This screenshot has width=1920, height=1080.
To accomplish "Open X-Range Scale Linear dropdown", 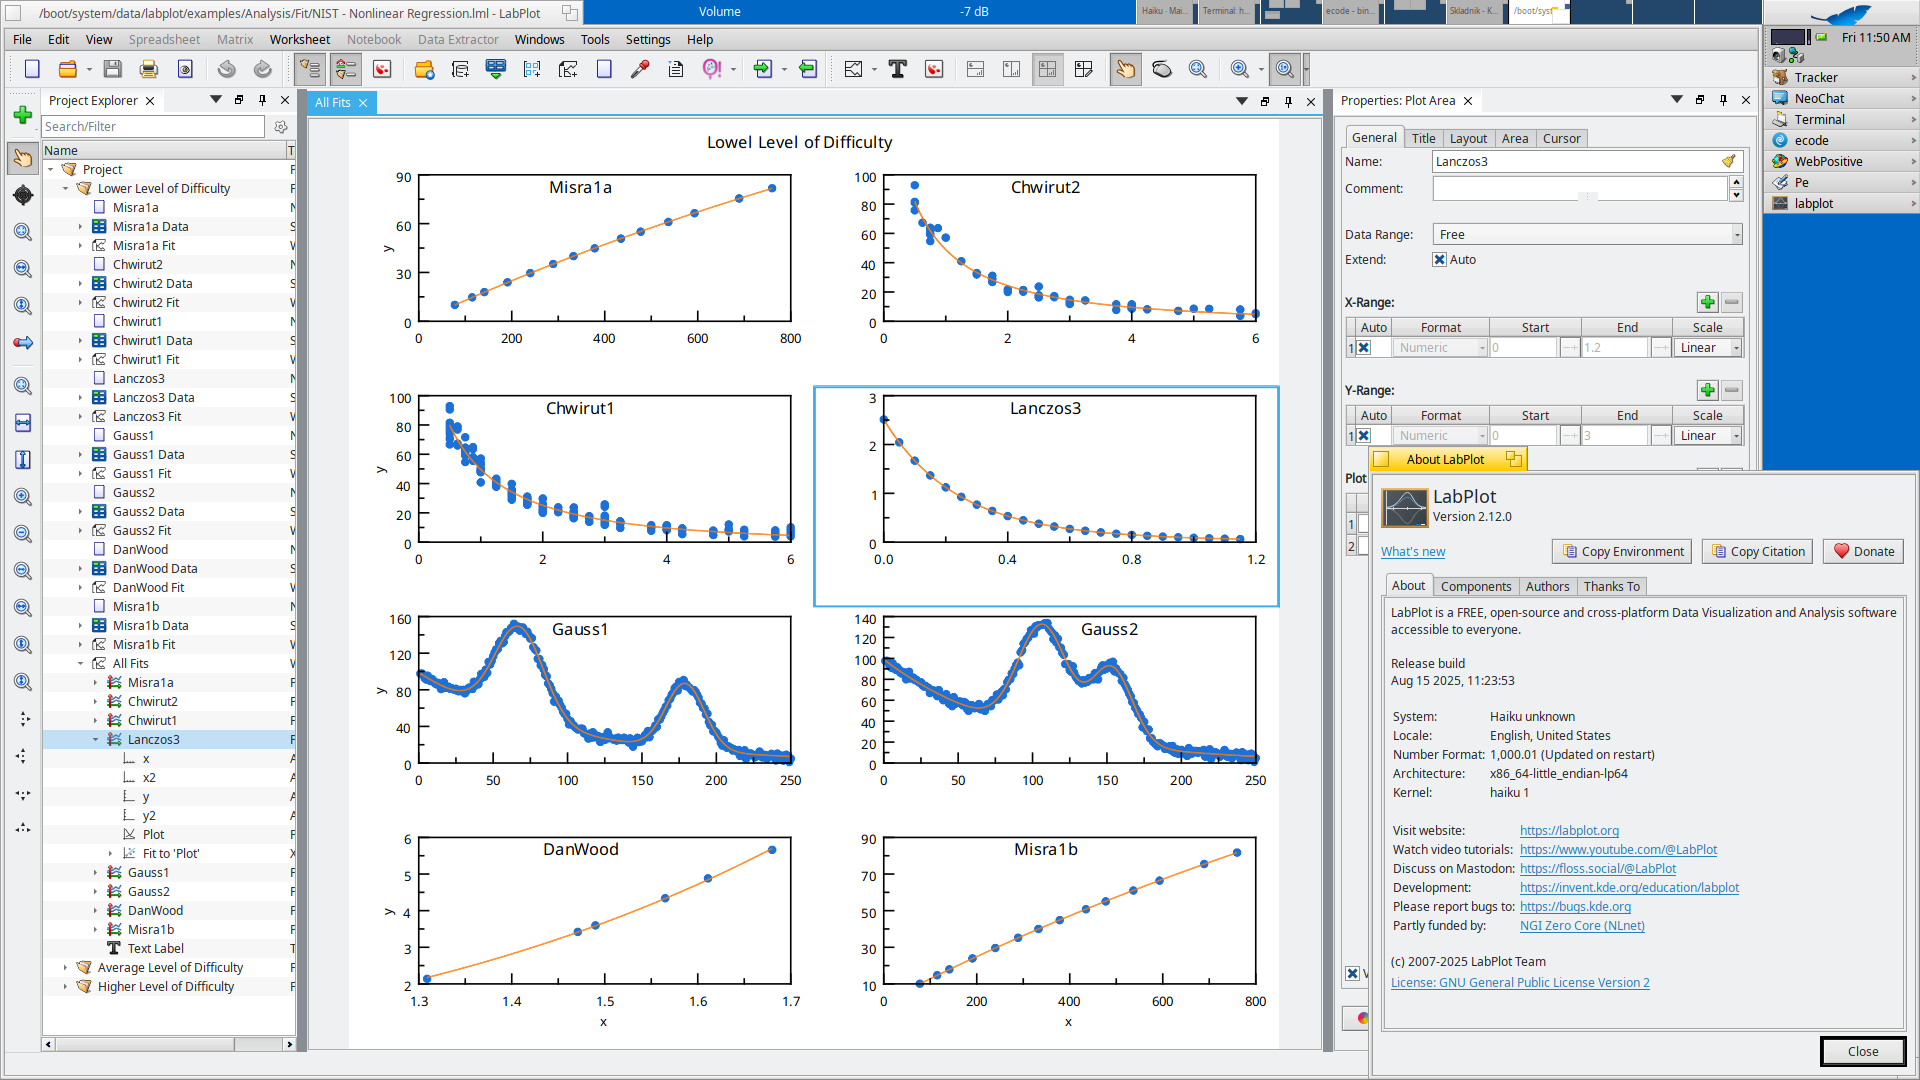I will 1708,348.
